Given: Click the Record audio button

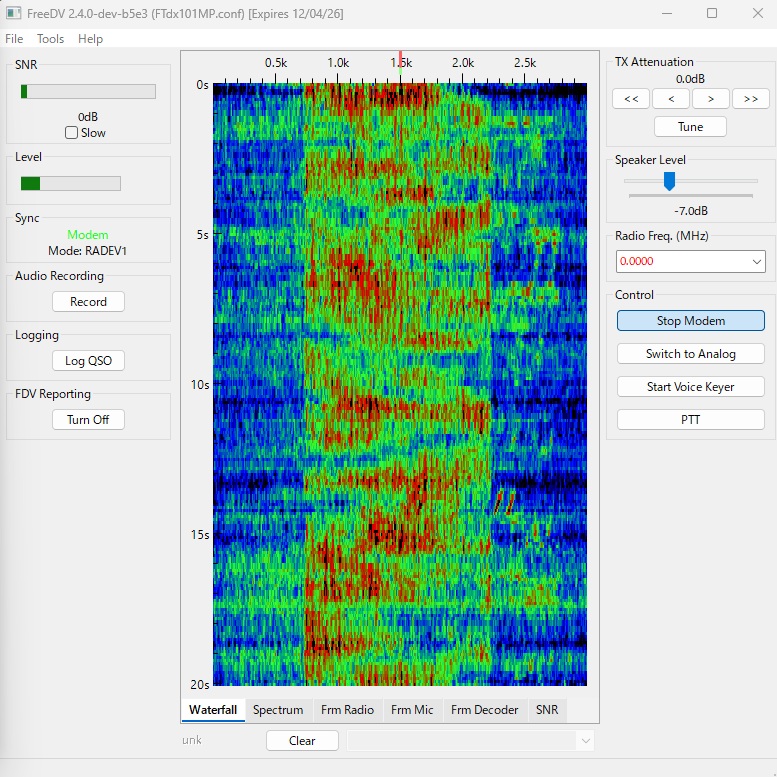Looking at the screenshot, I should pyautogui.click(x=88, y=302).
